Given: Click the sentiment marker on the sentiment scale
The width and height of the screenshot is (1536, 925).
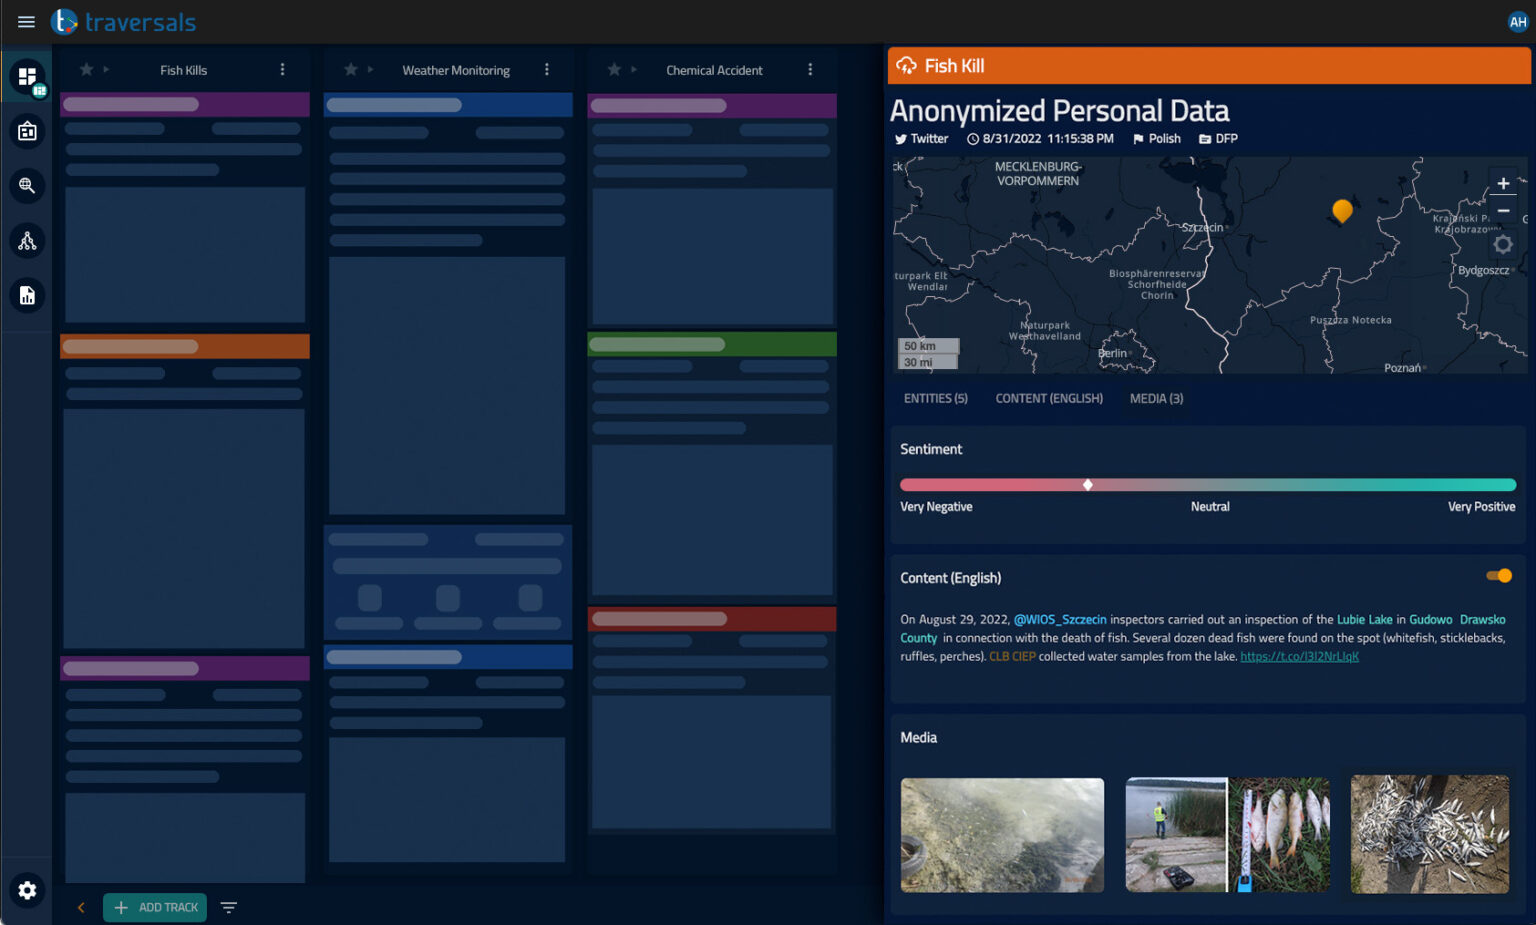Looking at the screenshot, I should pyautogui.click(x=1088, y=484).
